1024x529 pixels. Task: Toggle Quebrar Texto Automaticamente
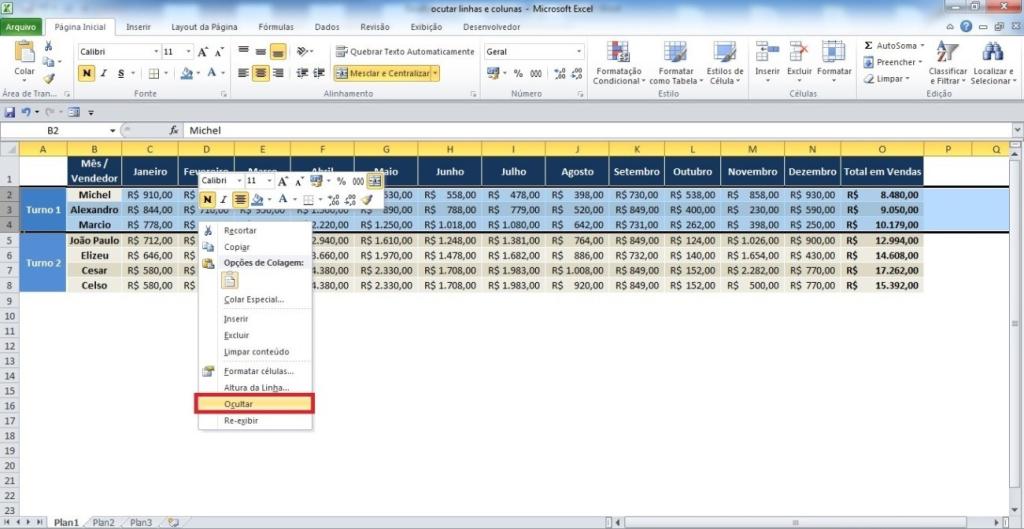404,51
